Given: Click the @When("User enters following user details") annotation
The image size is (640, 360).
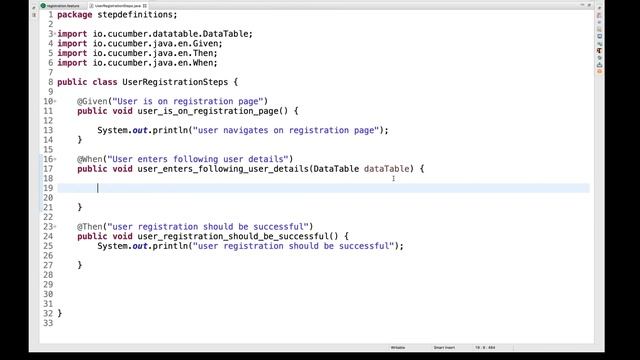Looking at the screenshot, I should 185,159.
